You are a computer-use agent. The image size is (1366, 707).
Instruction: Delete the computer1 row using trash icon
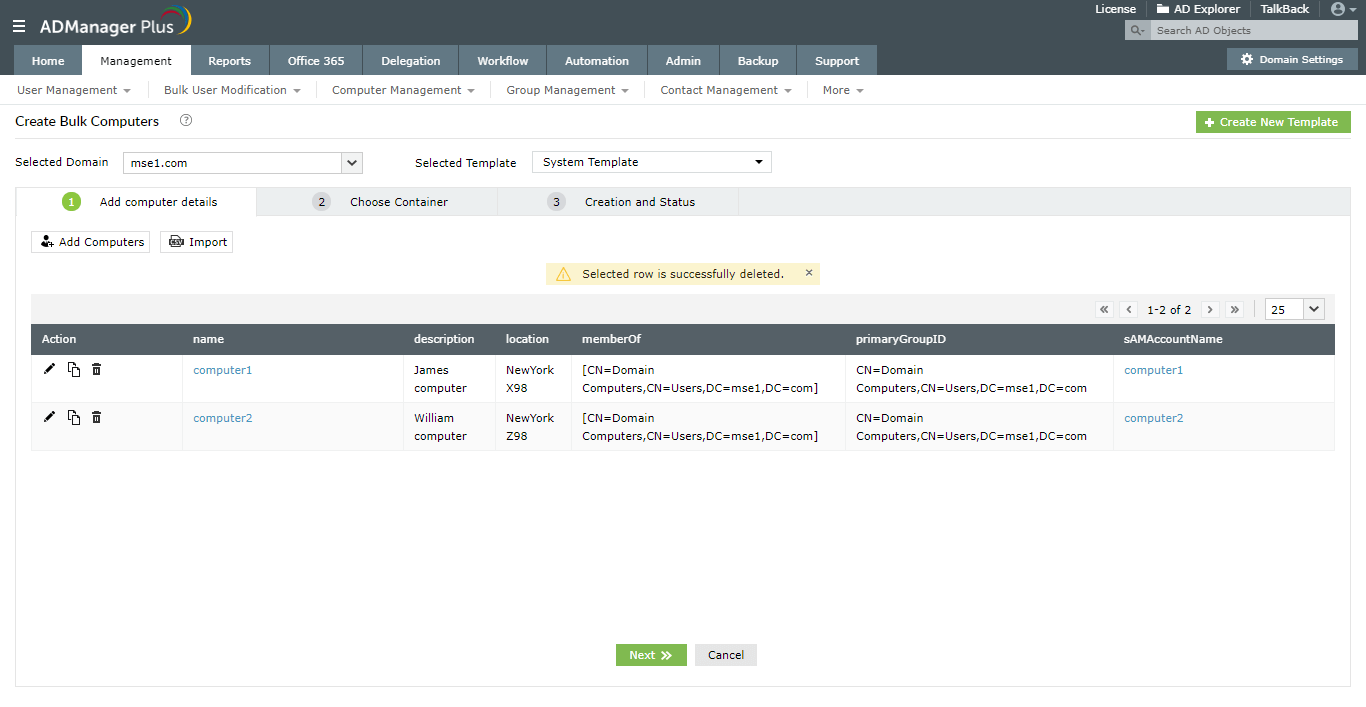(x=96, y=369)
